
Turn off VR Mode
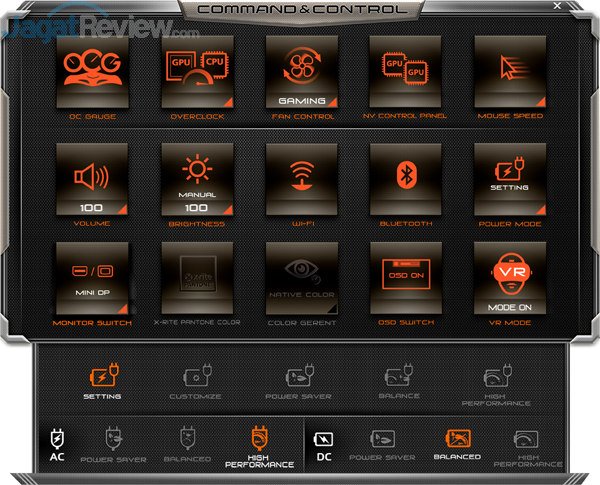tap(509, 278)
